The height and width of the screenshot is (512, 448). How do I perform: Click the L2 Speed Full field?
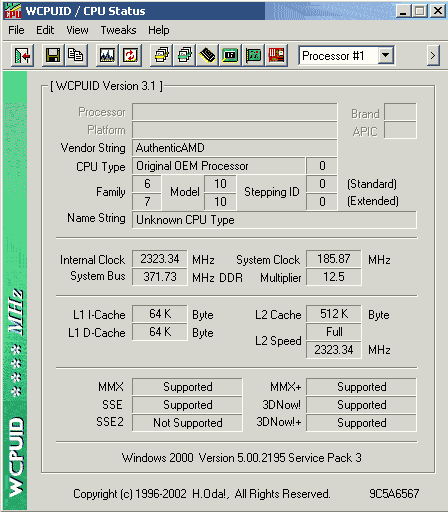click(x=334, y=332)
